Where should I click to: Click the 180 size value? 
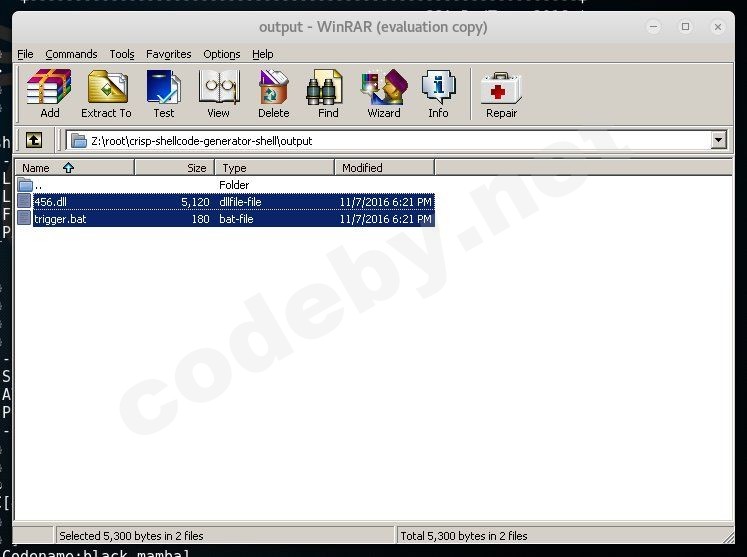point(201,219)
